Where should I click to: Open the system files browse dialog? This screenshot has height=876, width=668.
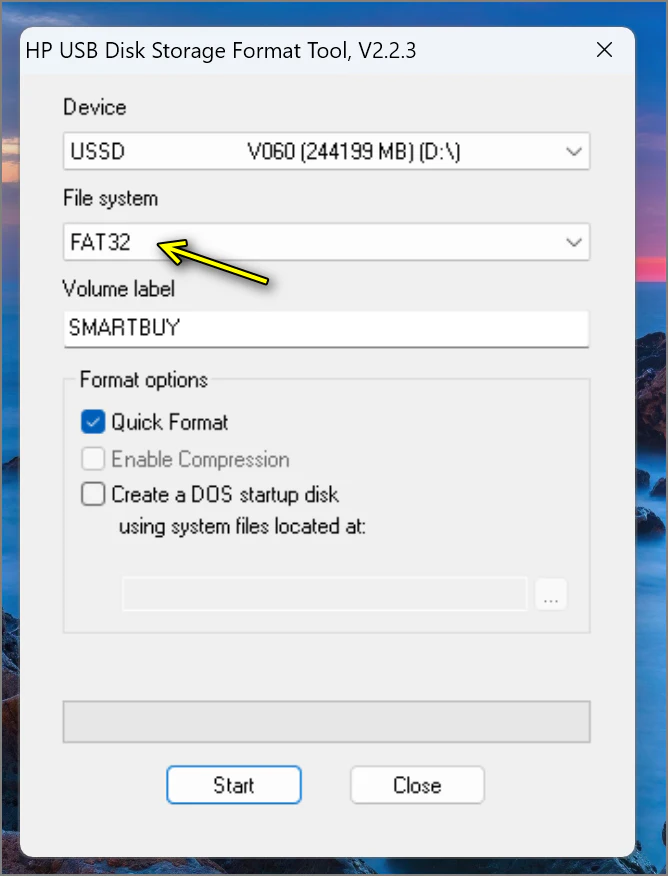click(551, 594)
